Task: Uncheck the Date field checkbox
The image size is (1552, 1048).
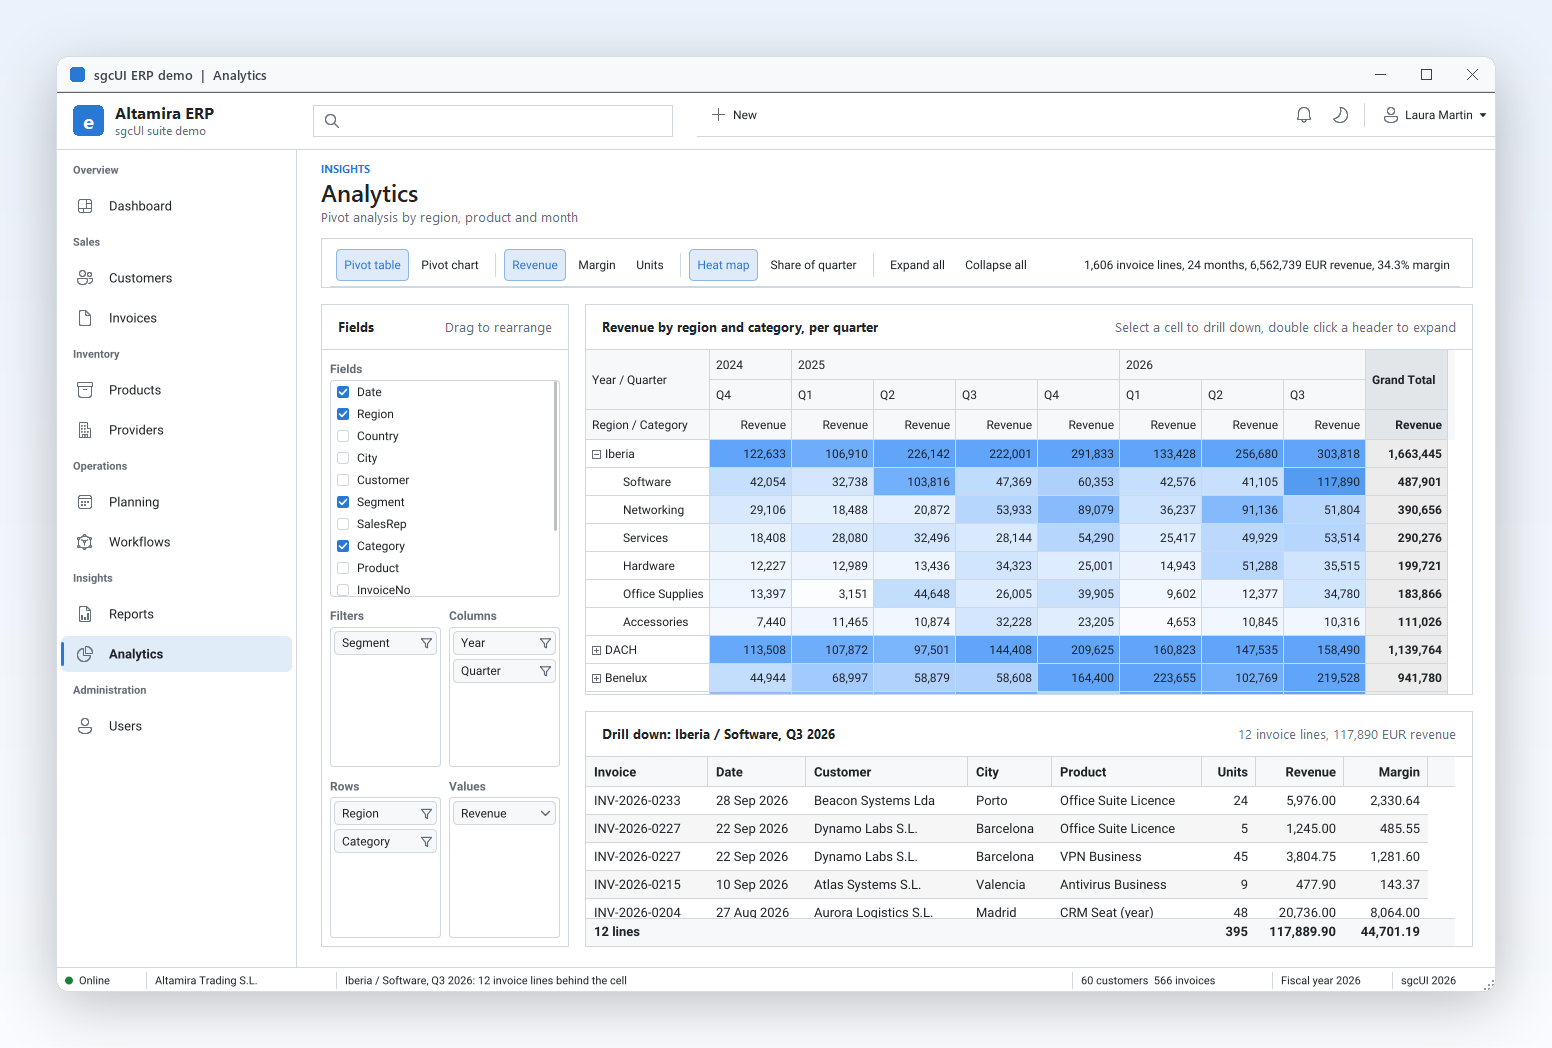Action: (343, 392)
